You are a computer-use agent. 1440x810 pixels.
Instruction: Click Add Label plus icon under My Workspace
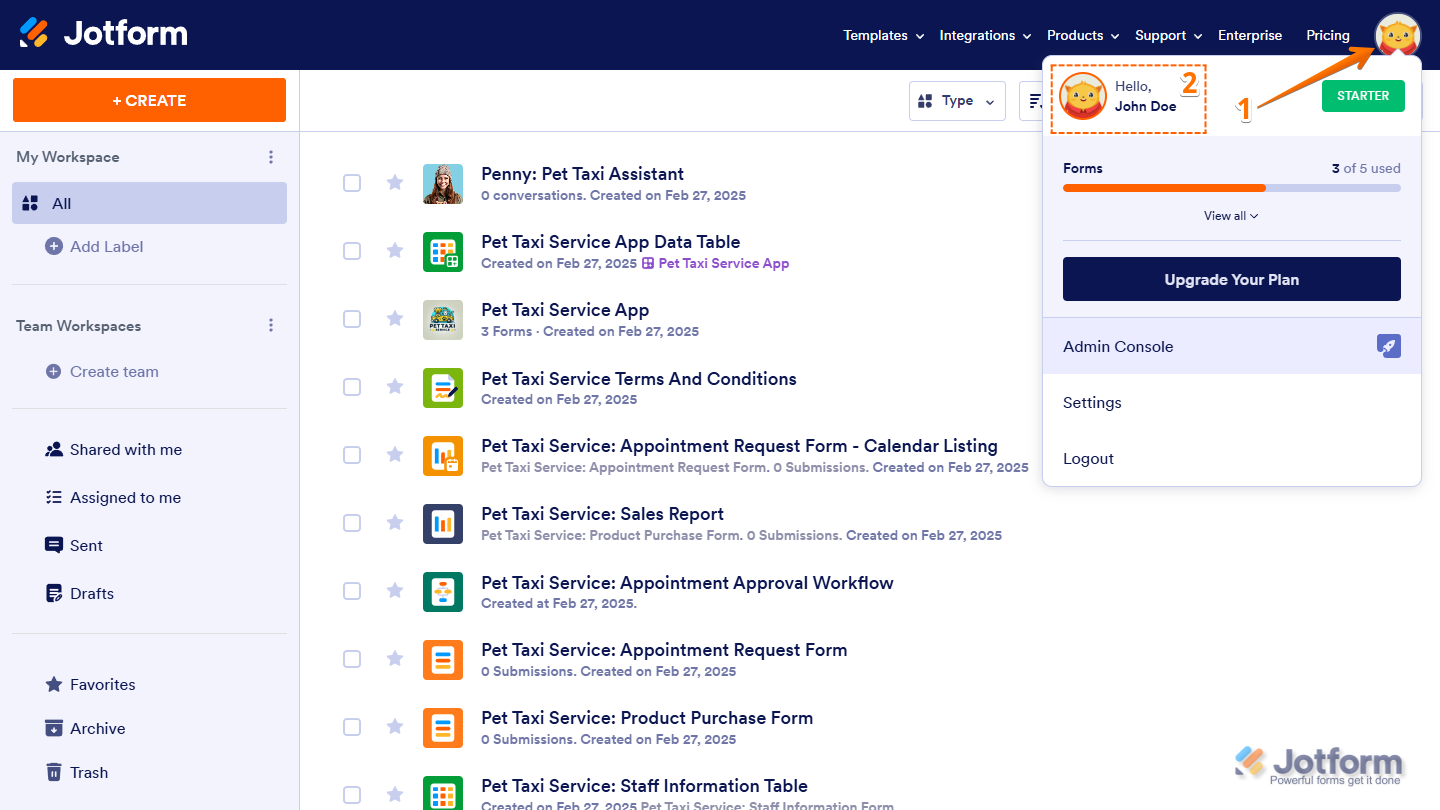pos(53,246)
